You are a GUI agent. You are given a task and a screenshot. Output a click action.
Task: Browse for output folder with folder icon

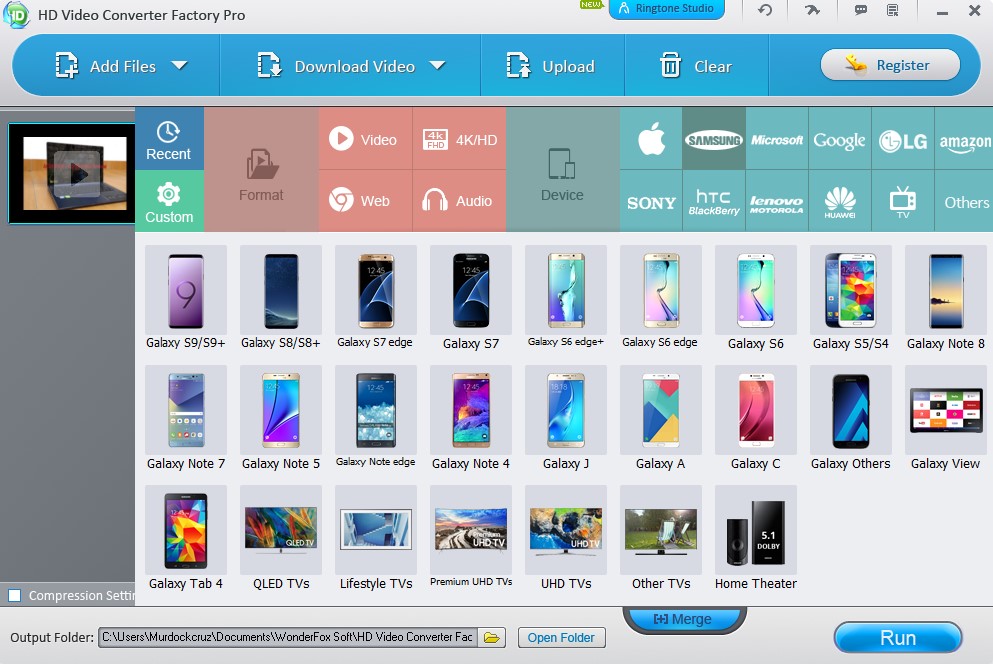tap(491, 637)
